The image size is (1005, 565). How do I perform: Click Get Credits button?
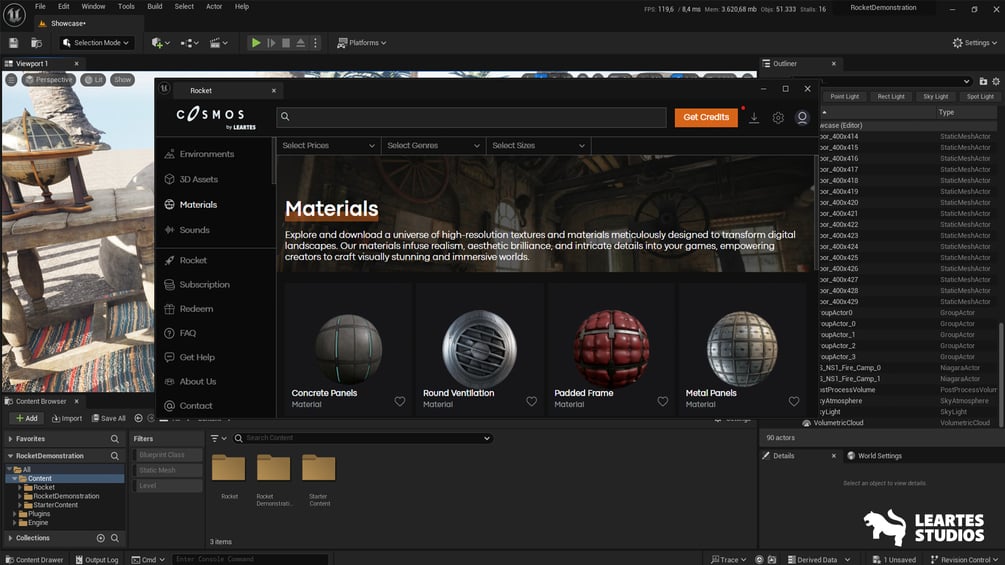tap(706, 117)
